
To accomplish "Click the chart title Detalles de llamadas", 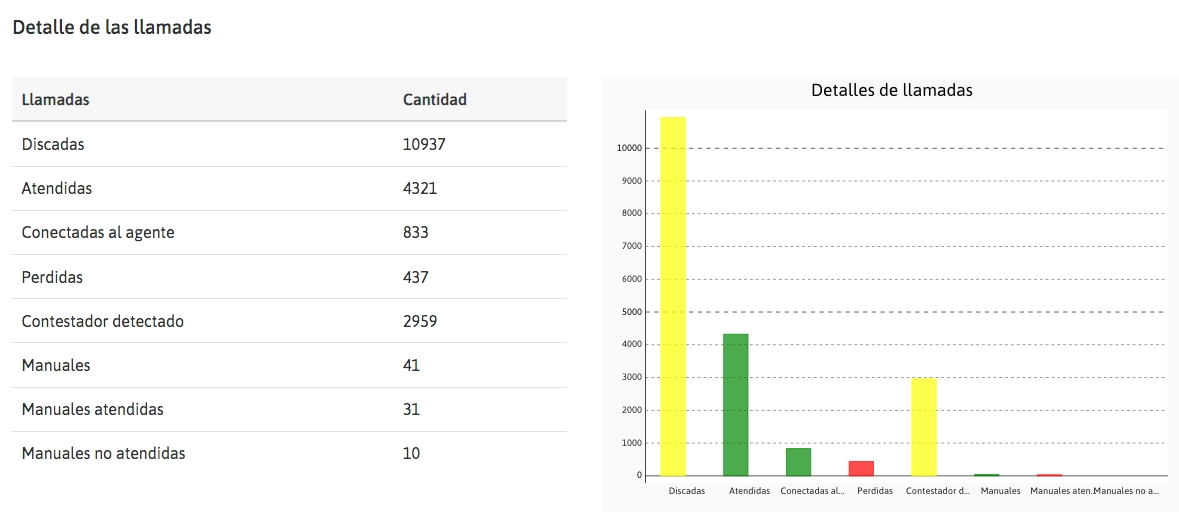I will tap(892, 90).
